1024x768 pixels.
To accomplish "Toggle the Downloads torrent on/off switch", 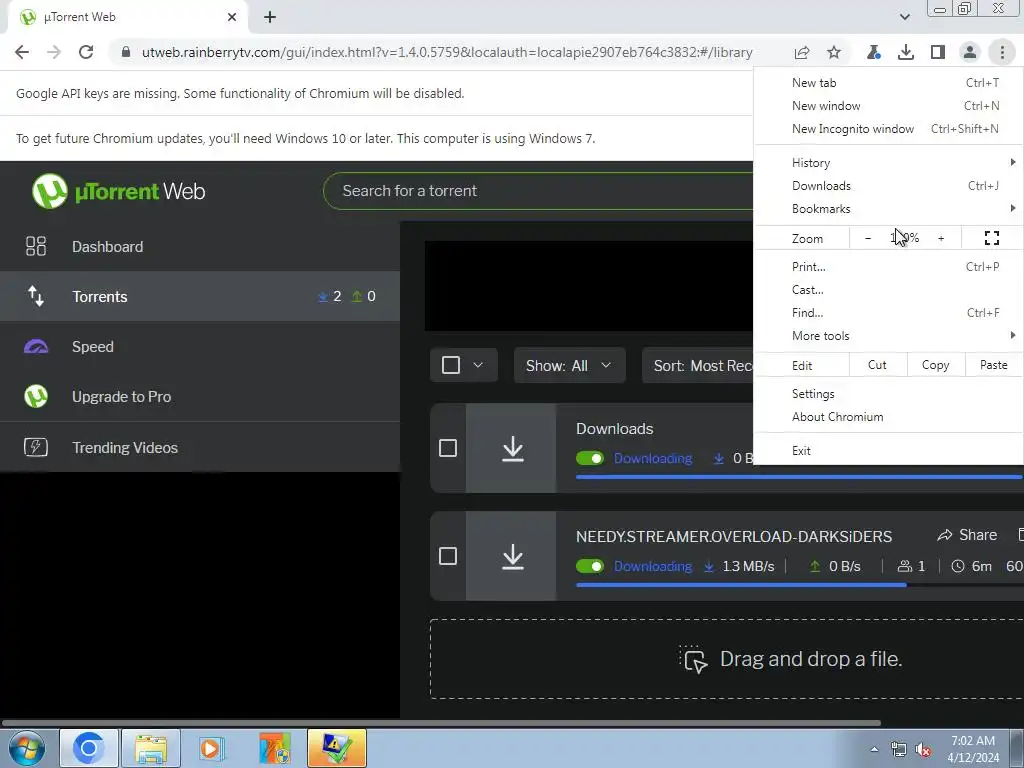I will click(590, 458).
